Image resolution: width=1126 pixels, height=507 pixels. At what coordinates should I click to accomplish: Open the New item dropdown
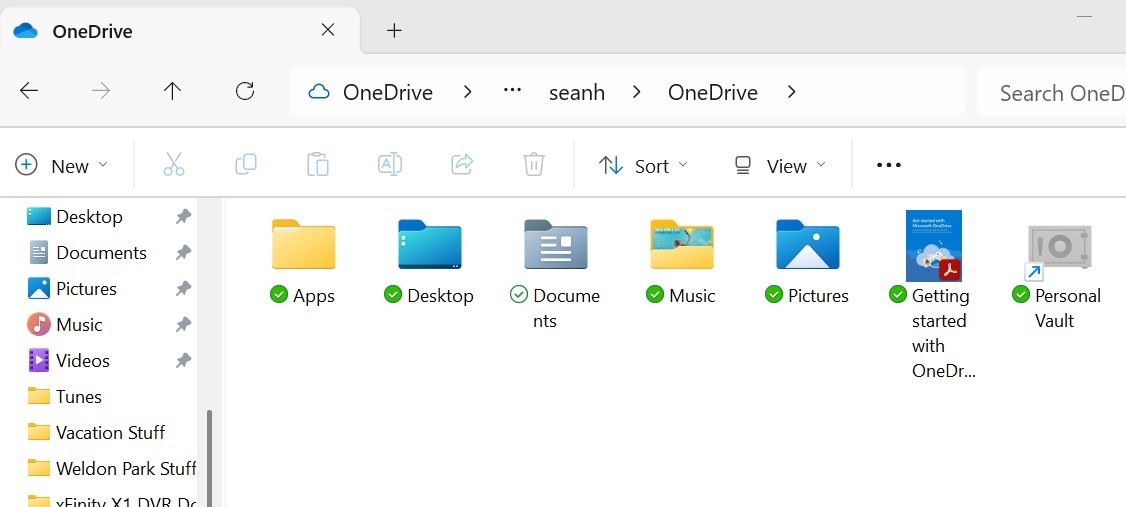click(62, 165)
